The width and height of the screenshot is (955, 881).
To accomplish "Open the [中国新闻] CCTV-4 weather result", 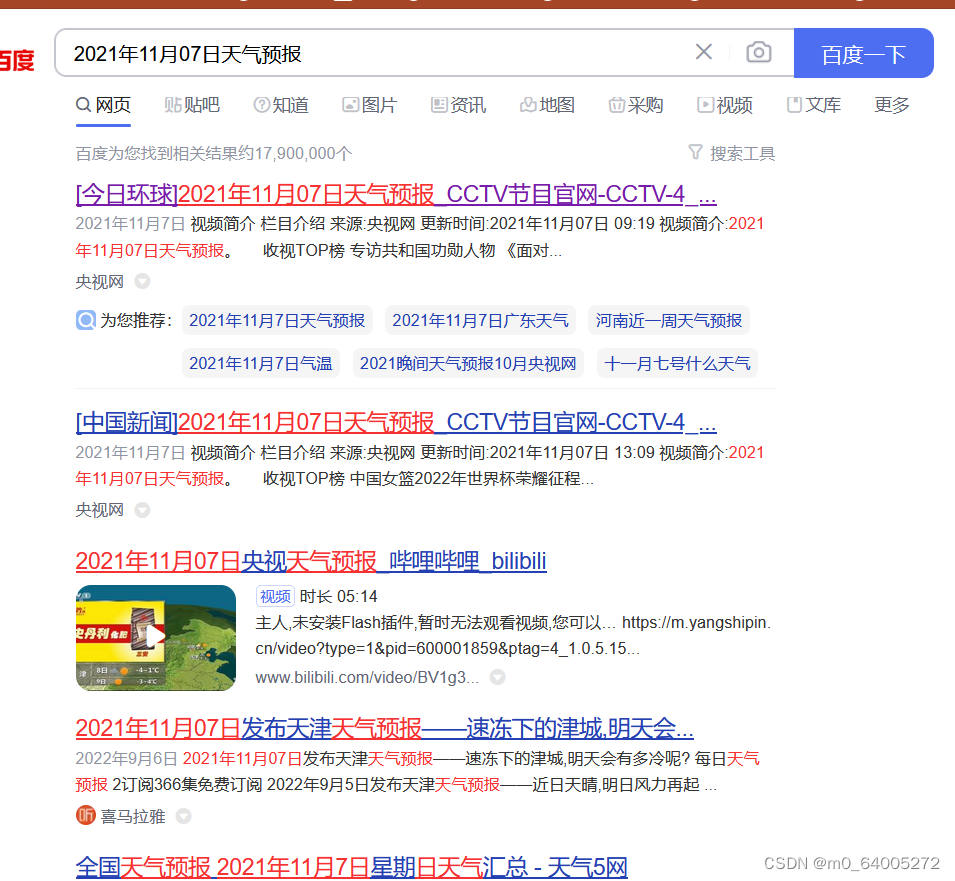I will pos(396,423).
